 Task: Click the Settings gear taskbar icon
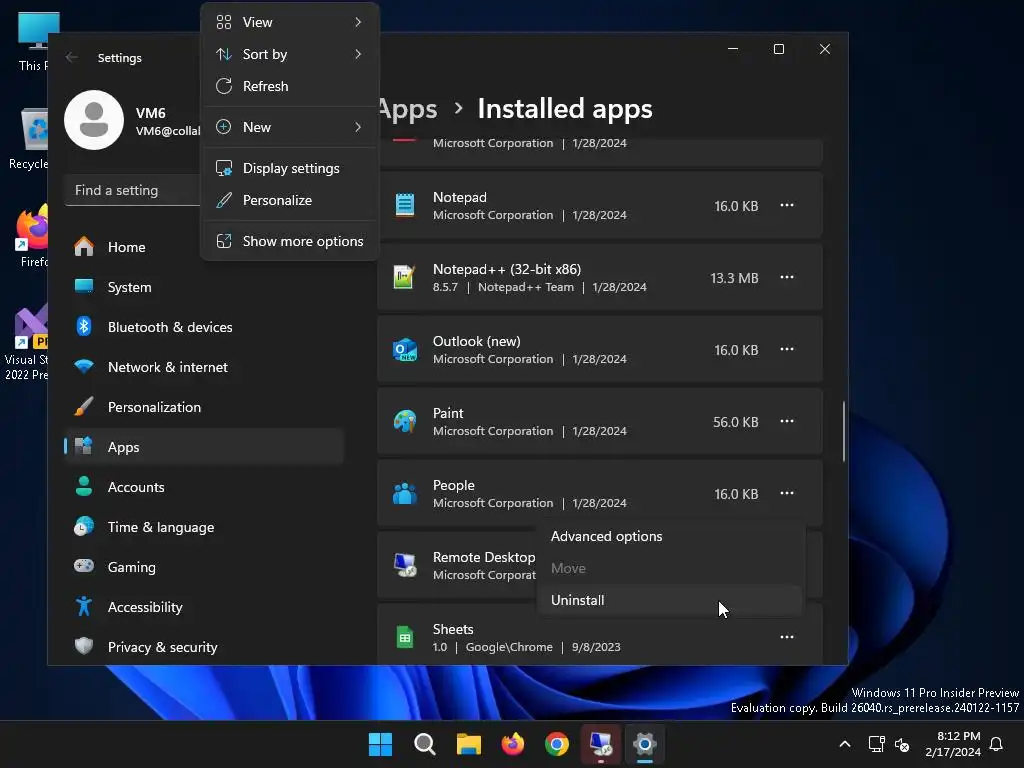pos(645,744)
